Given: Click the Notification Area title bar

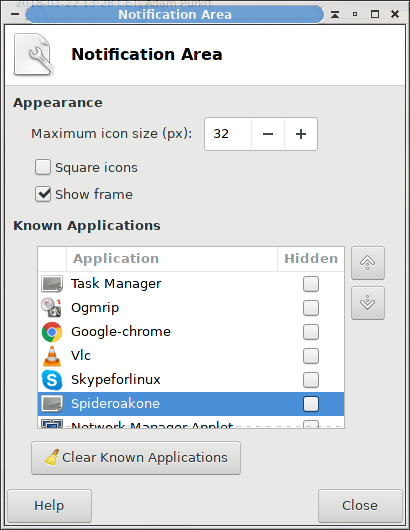Looking at the screenshot, I should (174, 14).
